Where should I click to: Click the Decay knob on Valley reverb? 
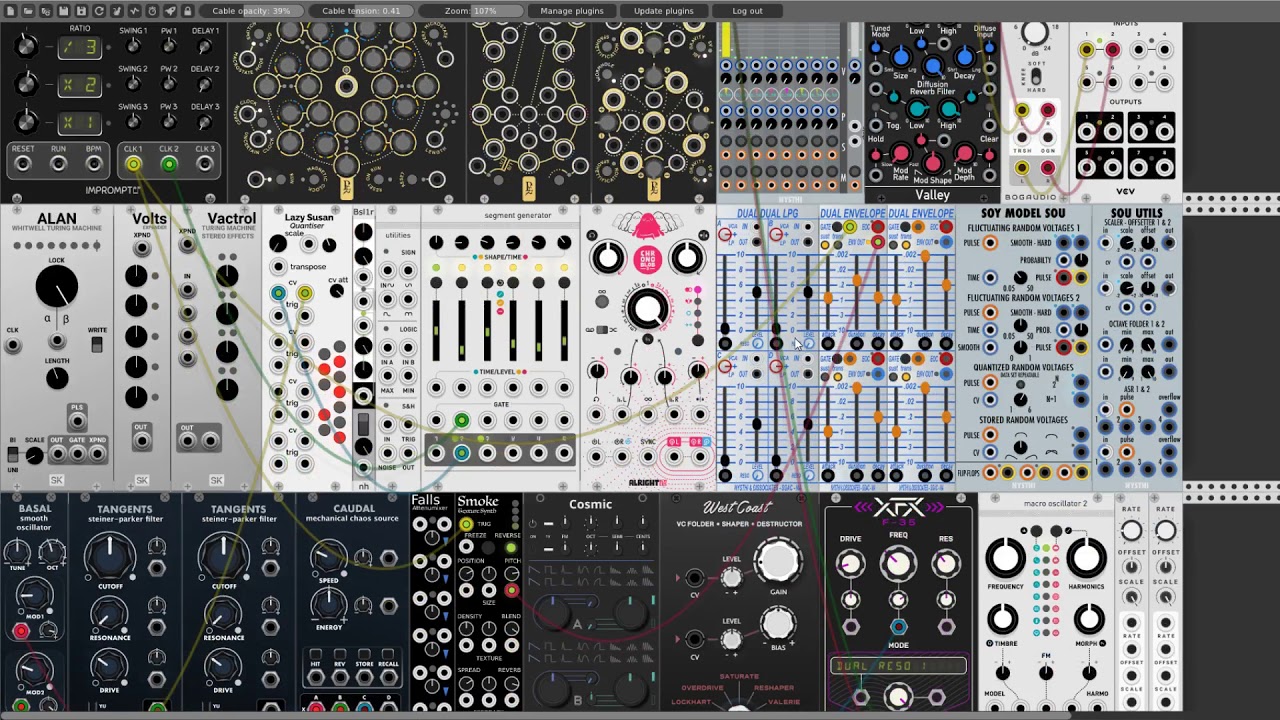tap(965, 58)
